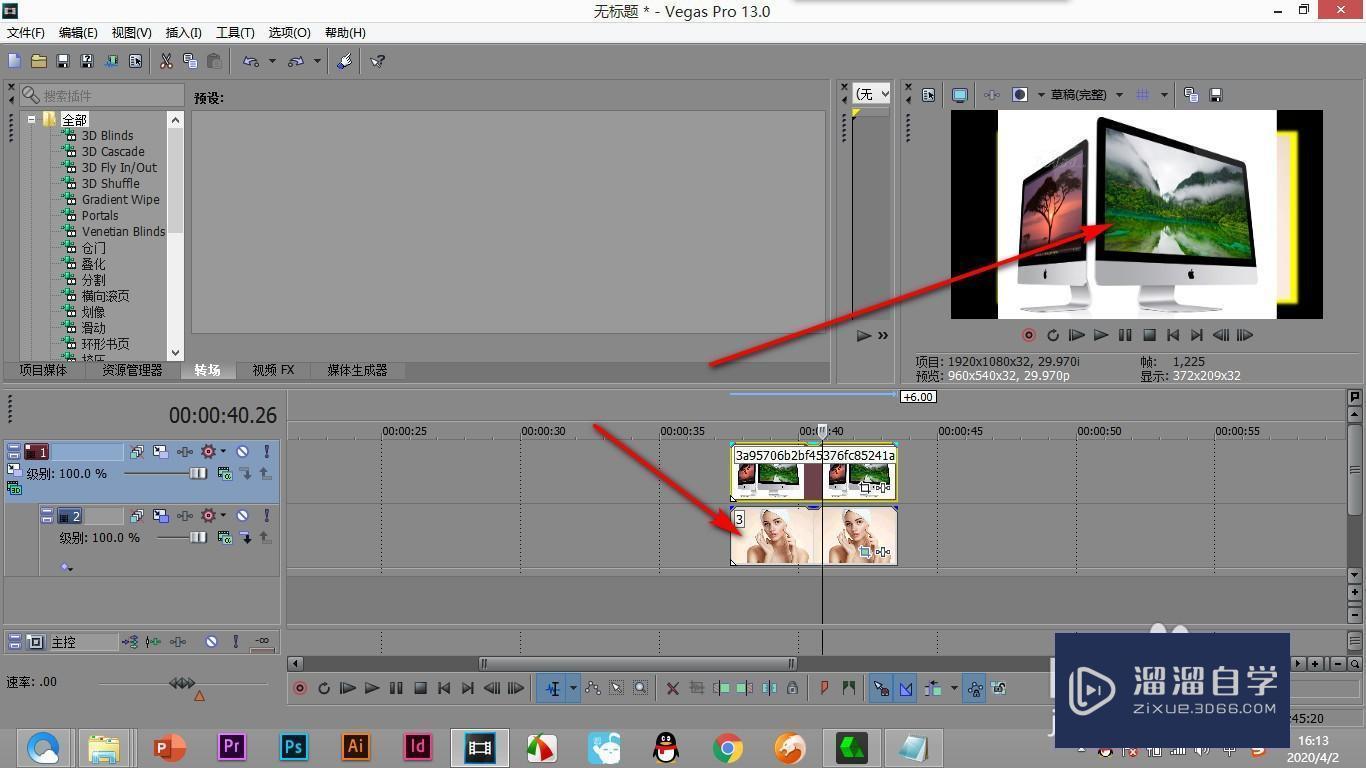Toggle loop playback in timeline transport
This screenshot has width=1366, height=768.
coord(324,688)
